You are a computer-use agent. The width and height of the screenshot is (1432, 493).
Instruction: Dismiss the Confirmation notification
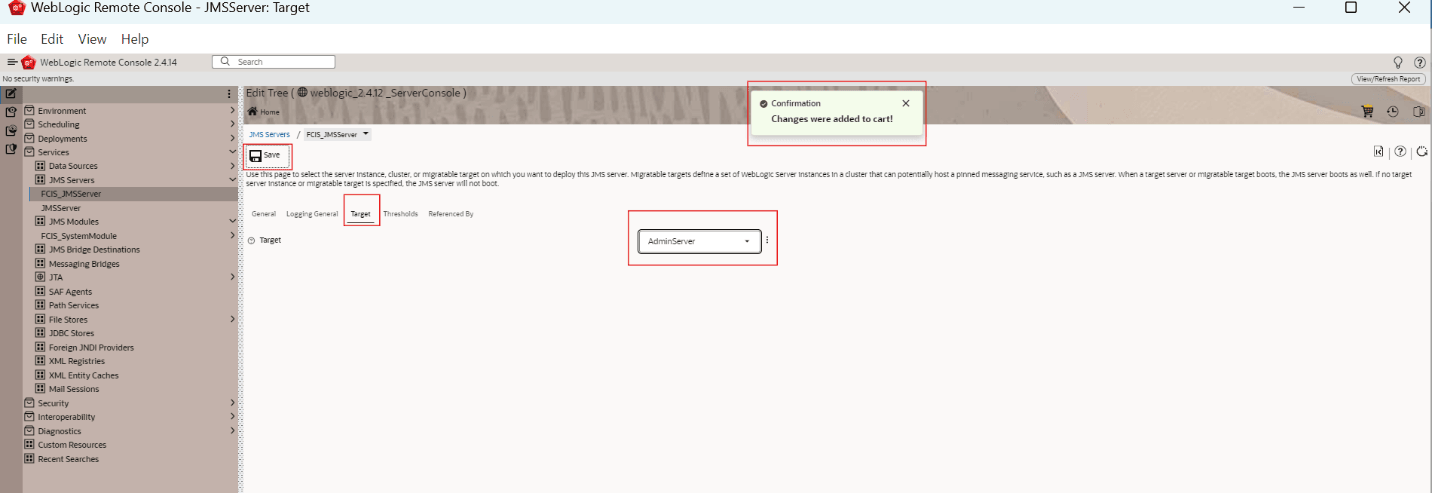(x=906, y=103)
